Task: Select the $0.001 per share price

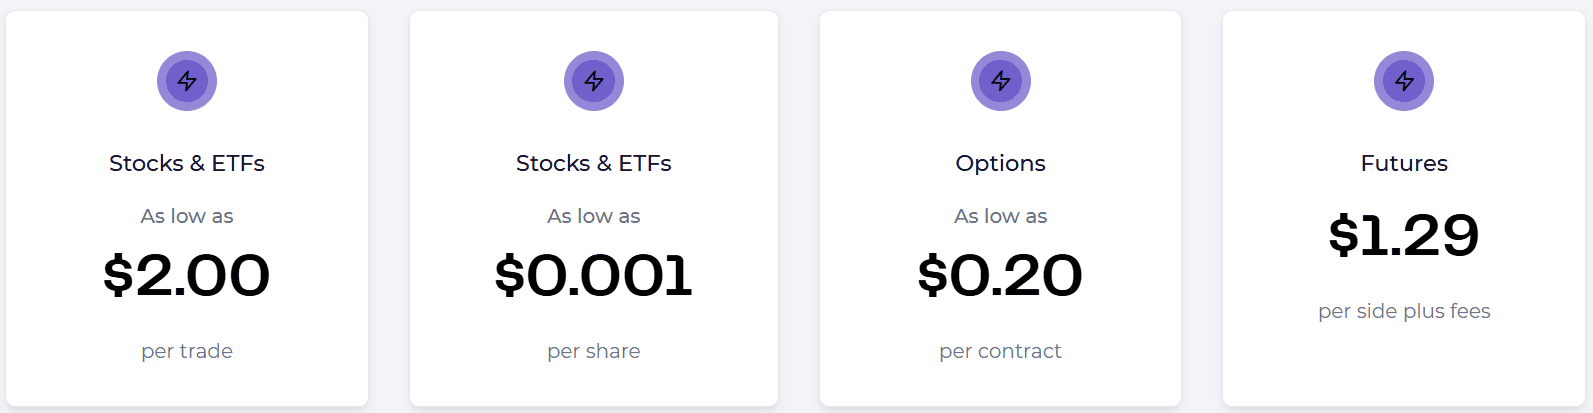Action: (594, 275)
